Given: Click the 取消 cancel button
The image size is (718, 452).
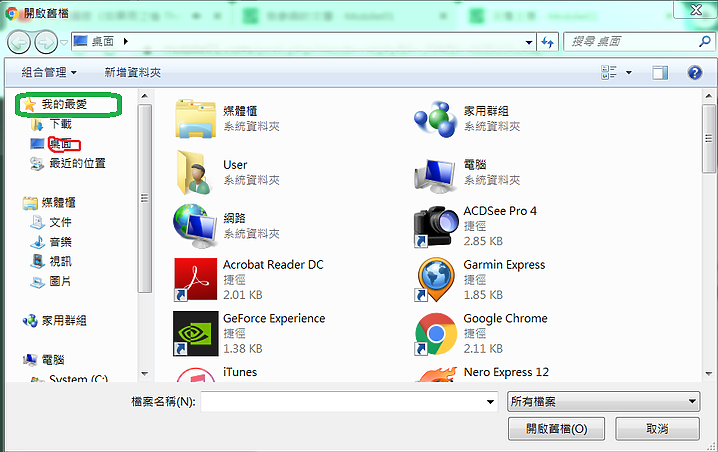Looking at the screenshot, I should pos(657,429).
